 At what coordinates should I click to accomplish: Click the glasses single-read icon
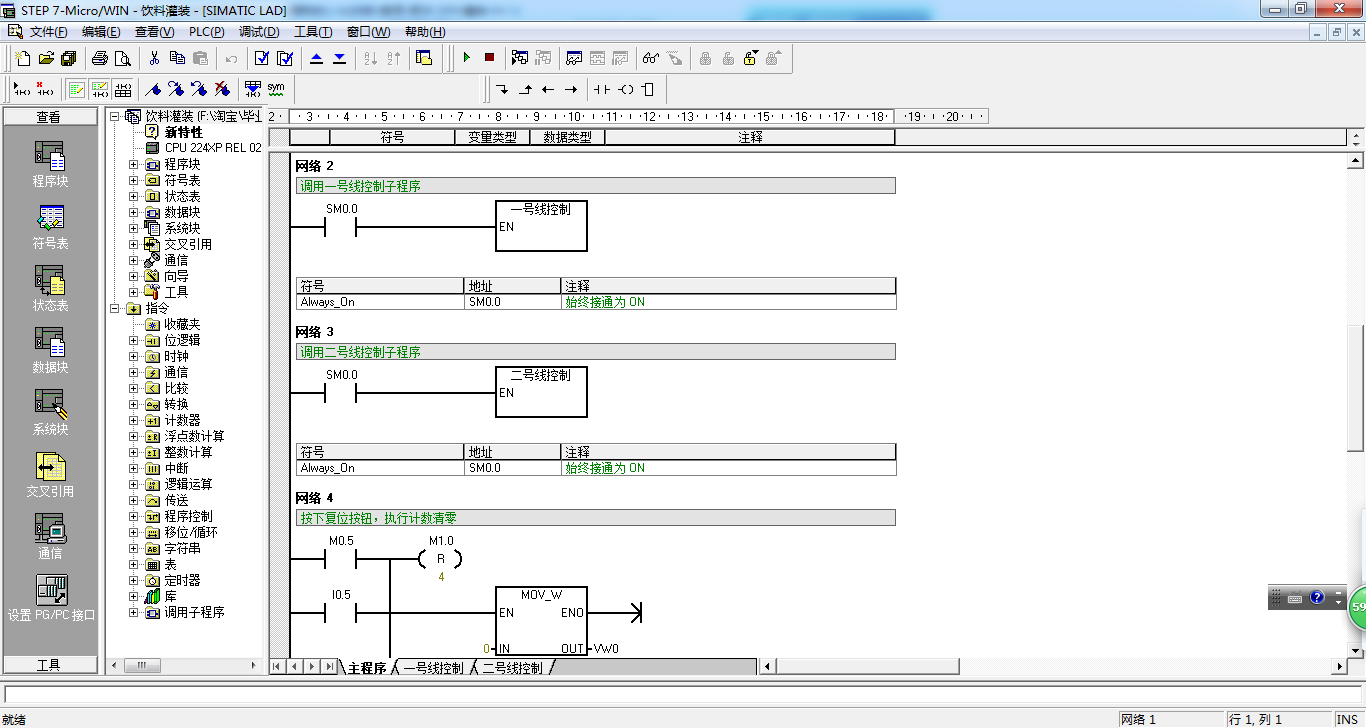(x=651, y=58)
